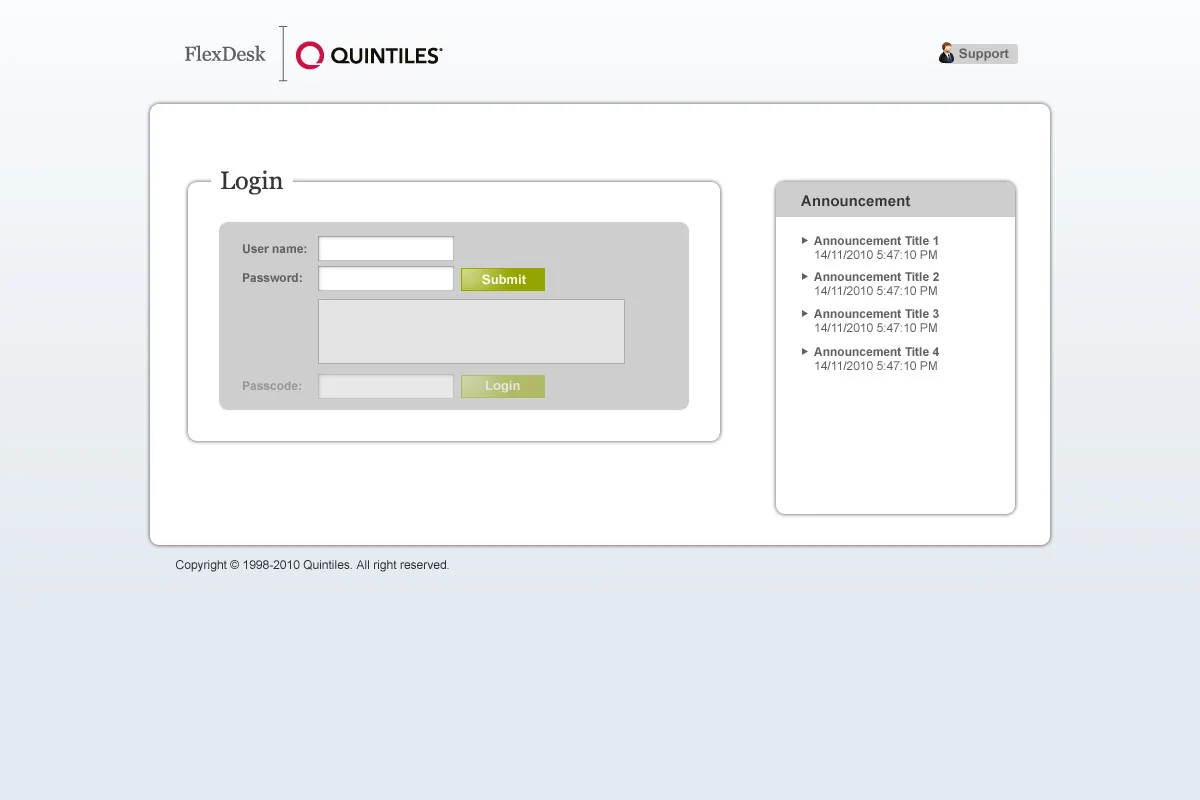Screen dimensions: 1200x800
Task: Expand arrow beside Announcement Title 3
Action: tap(805, 313)
